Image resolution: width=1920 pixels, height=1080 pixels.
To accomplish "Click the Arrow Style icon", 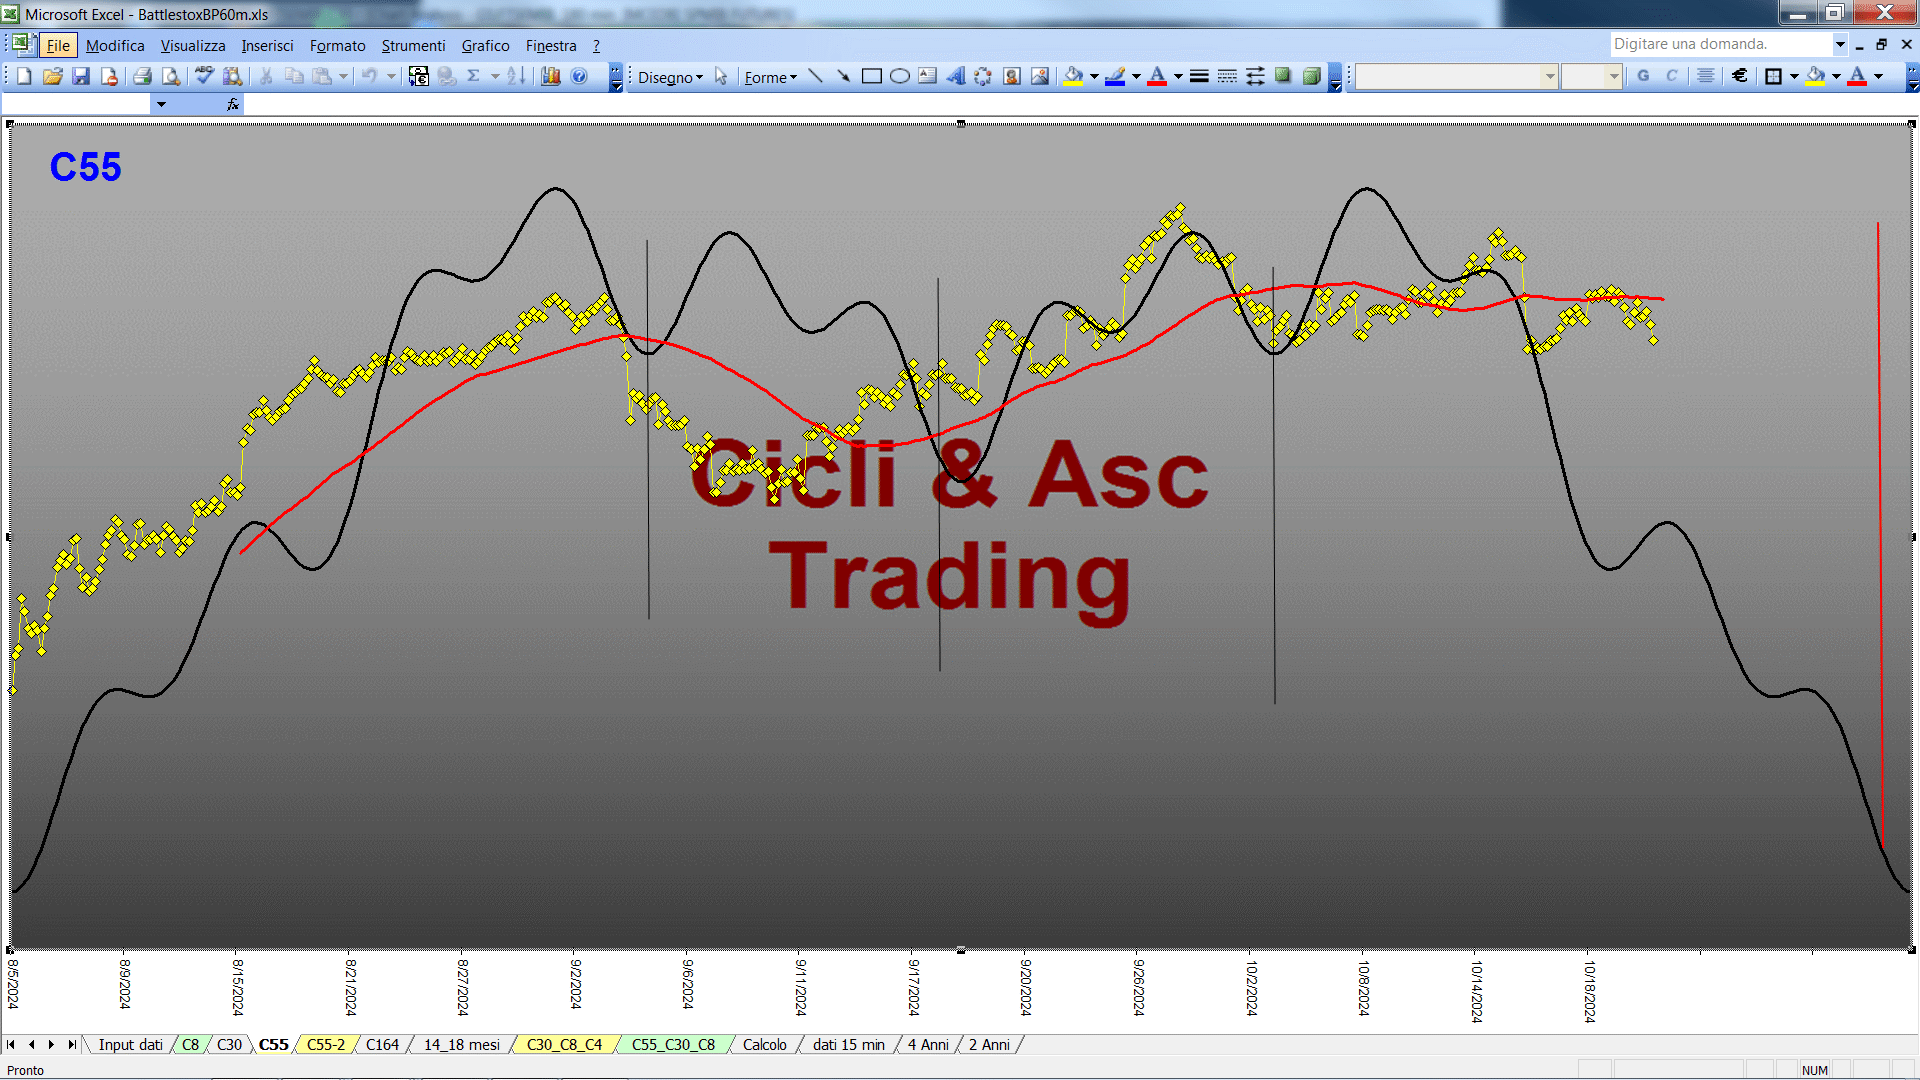I will pos(1255,76).
